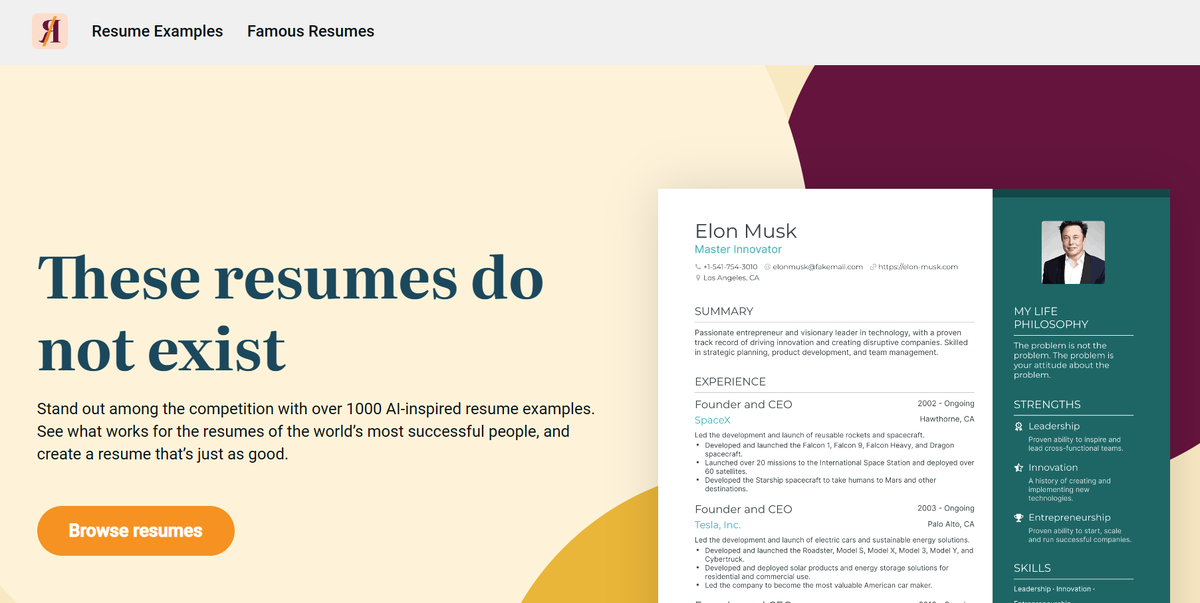Click the SUMMARY section heading
This screenshot has height=603, width=1200.
pyautogui.click(x=724, y=311)
